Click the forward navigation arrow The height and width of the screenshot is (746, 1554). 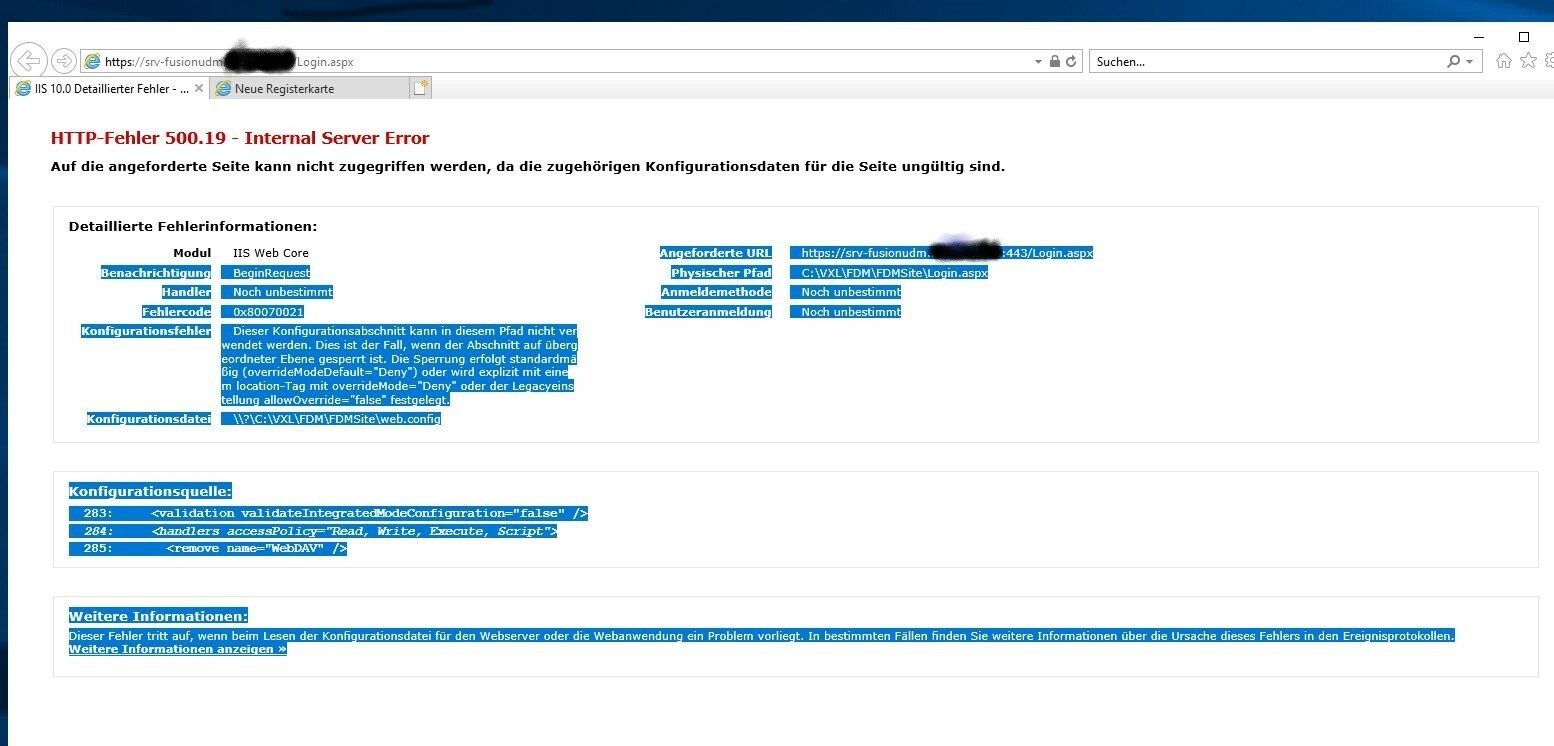63,61
